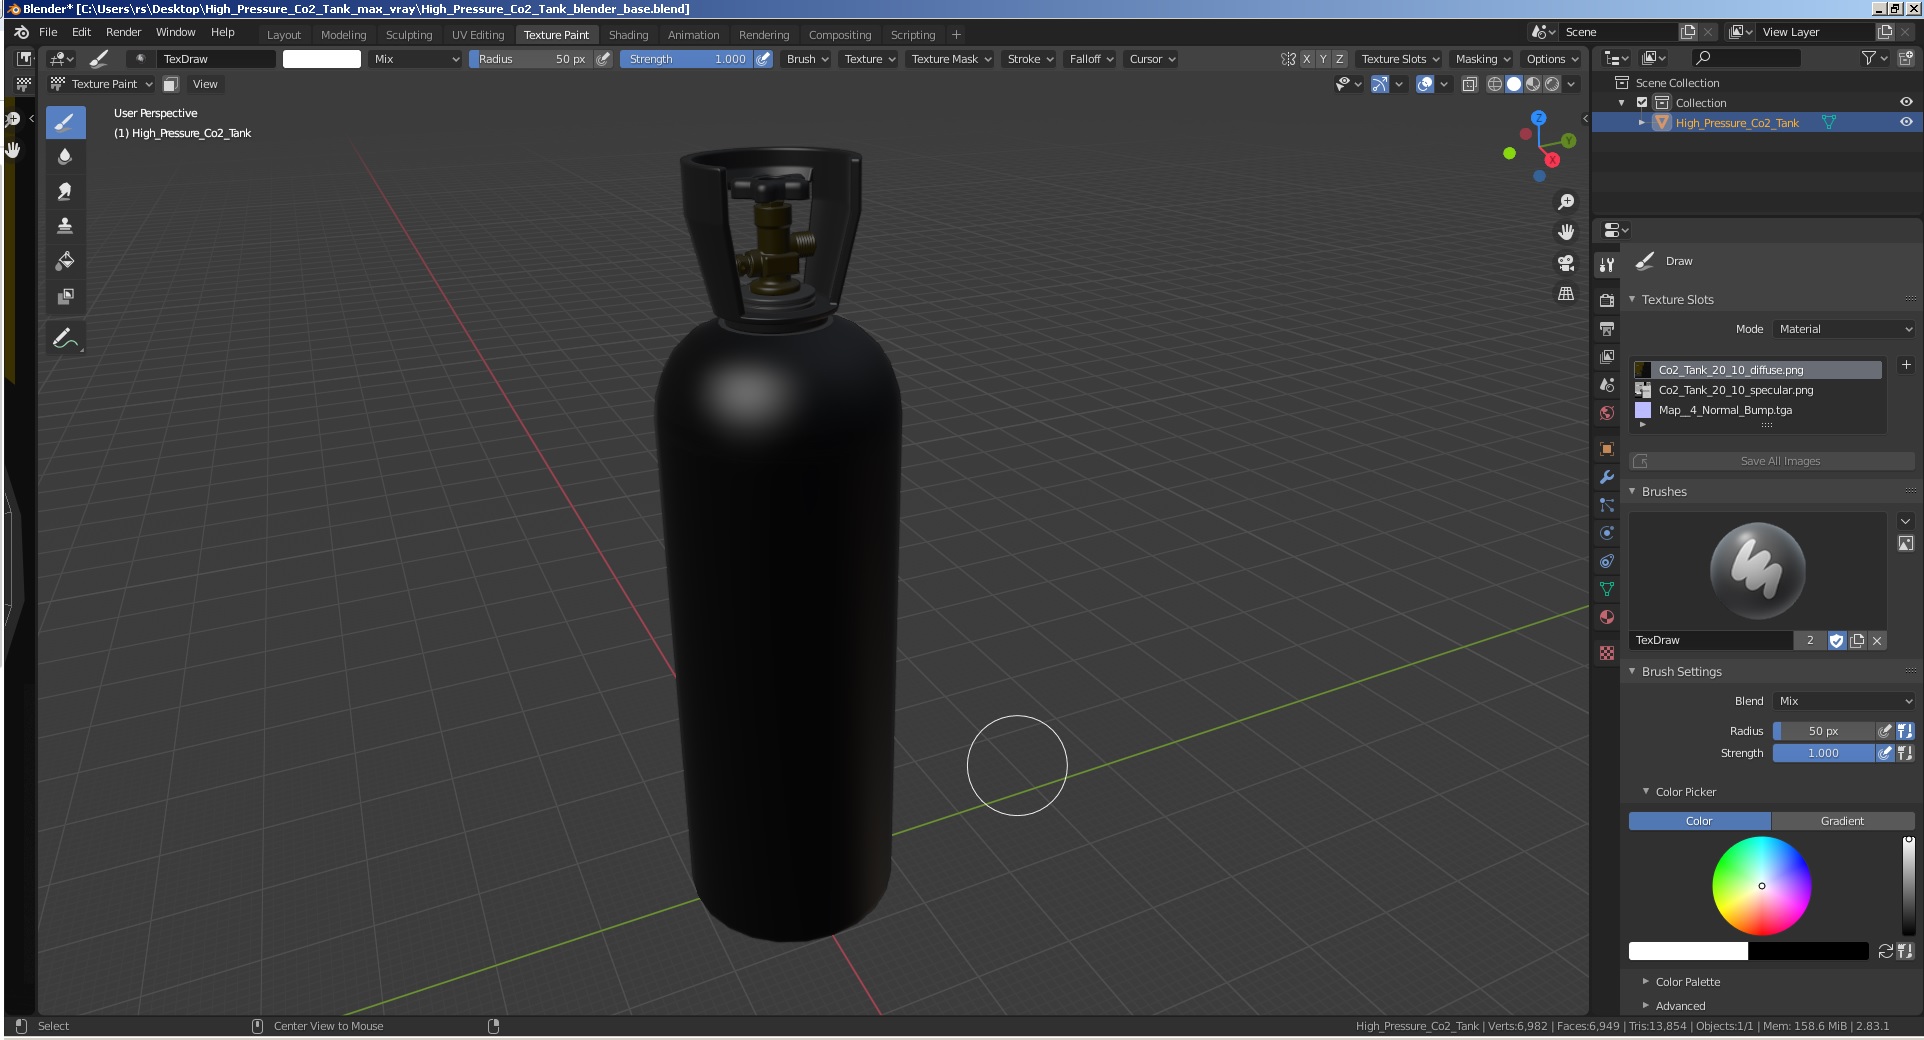Switch to the Shading workspace tab
This screenshot has width=1924, height=1040.
tap(629, 35)
